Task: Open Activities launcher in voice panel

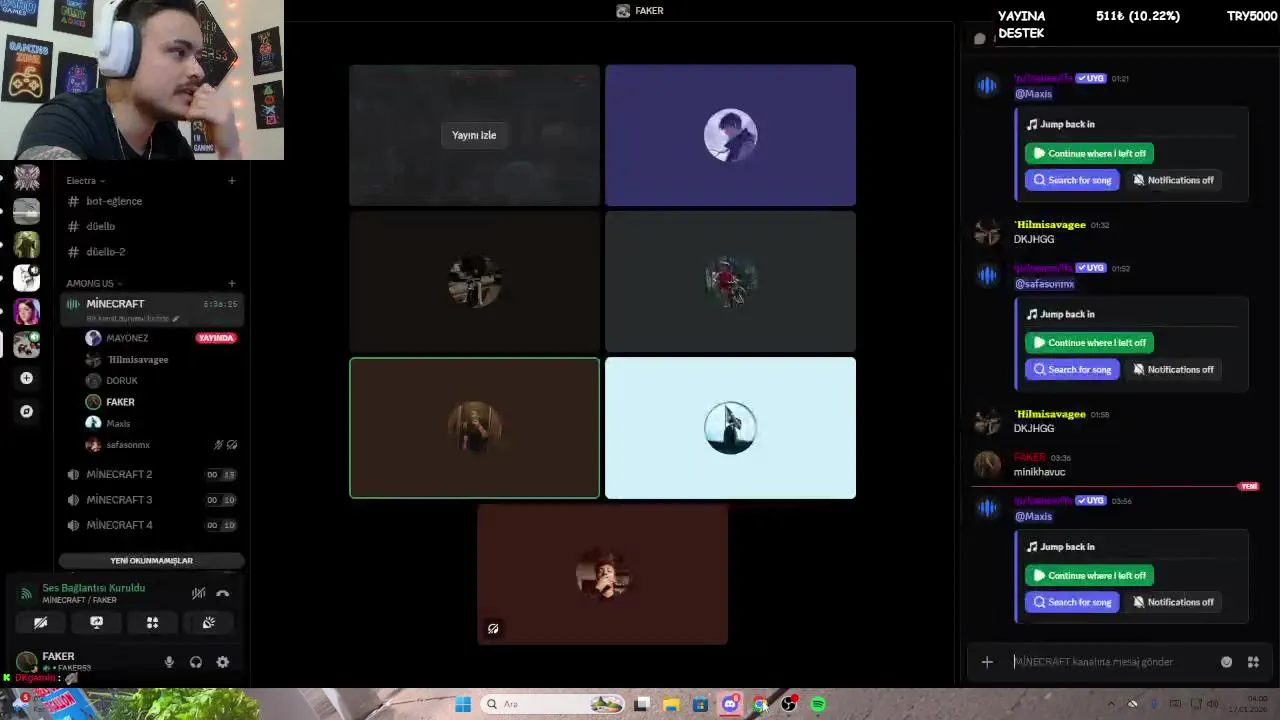Action: point(153,622)
